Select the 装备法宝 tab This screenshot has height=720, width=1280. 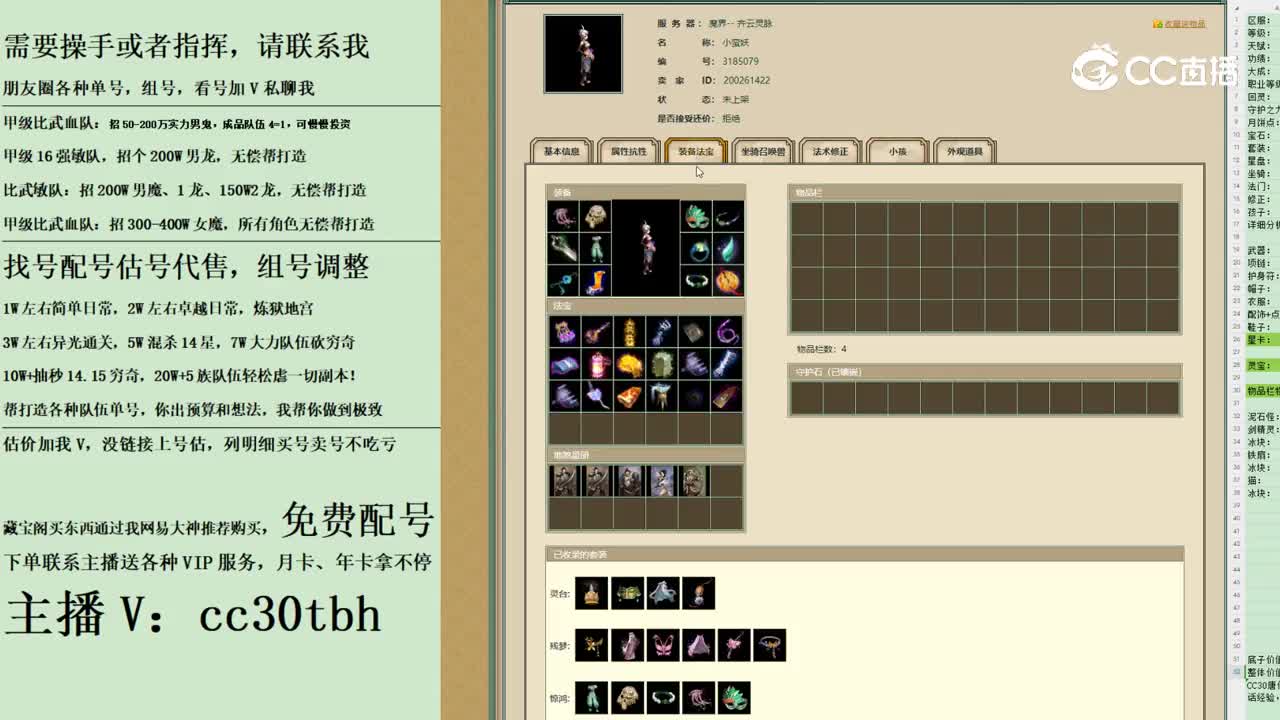(696, 152)
